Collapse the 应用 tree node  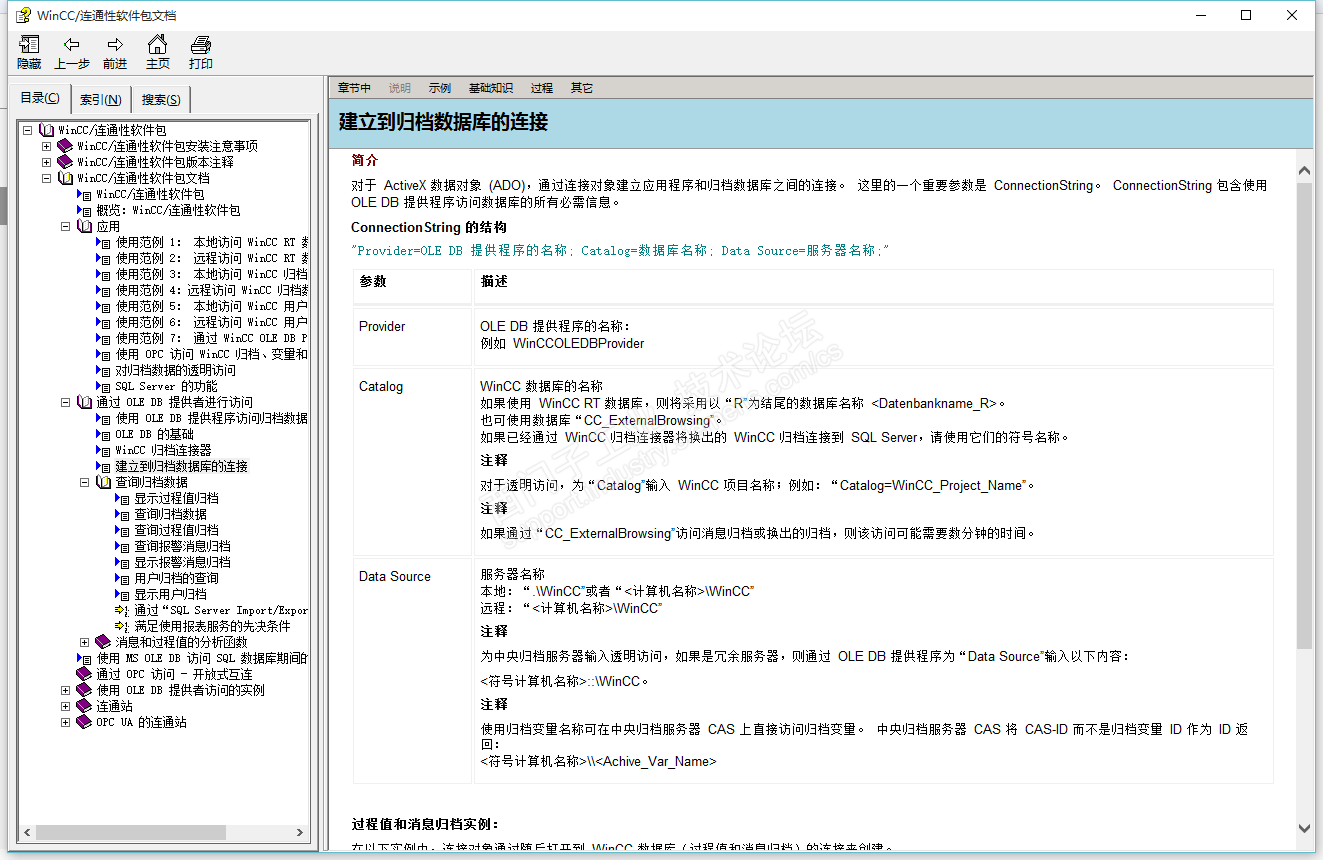coord(65,226)
